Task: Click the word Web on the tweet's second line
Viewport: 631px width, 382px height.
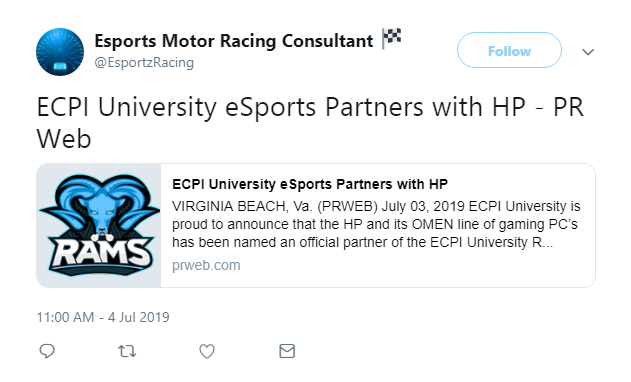Action: [x=64, y=139]
